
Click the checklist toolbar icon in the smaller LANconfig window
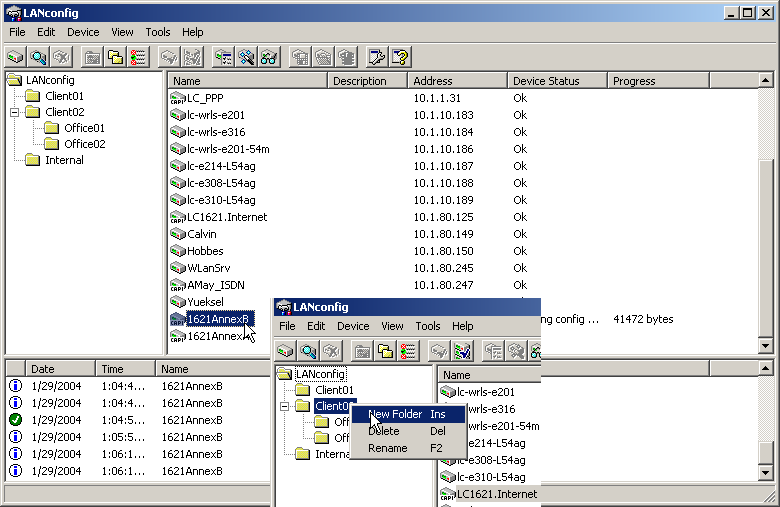pyautogui.click(x=408, y=351)
